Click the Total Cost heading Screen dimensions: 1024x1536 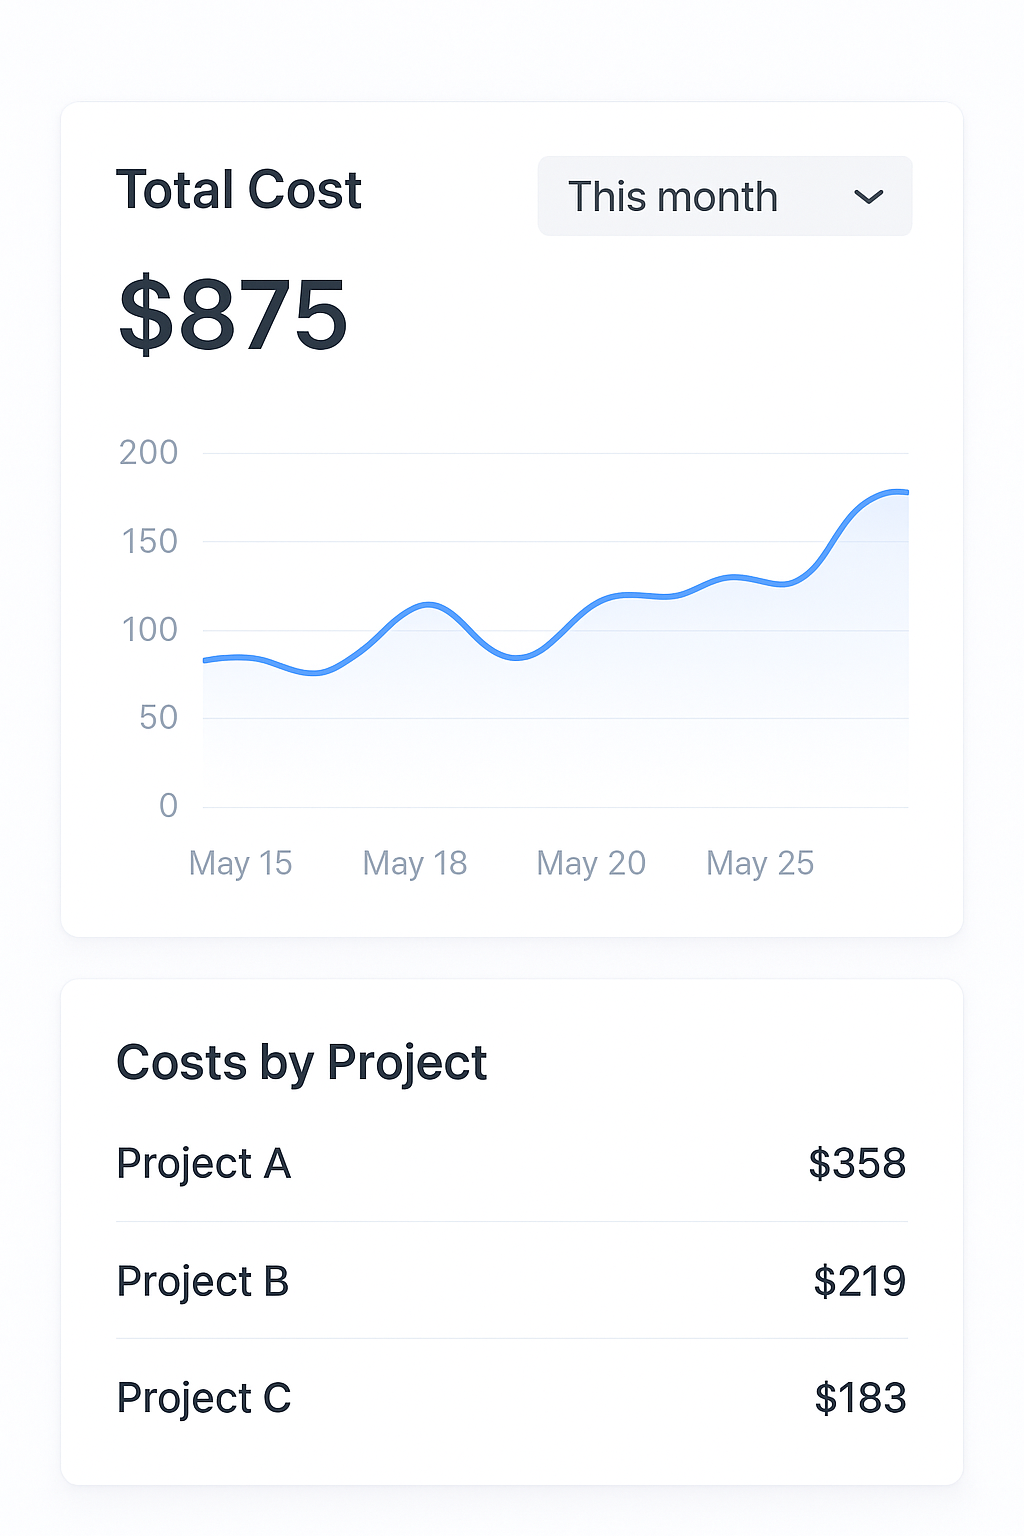(239, 189)
